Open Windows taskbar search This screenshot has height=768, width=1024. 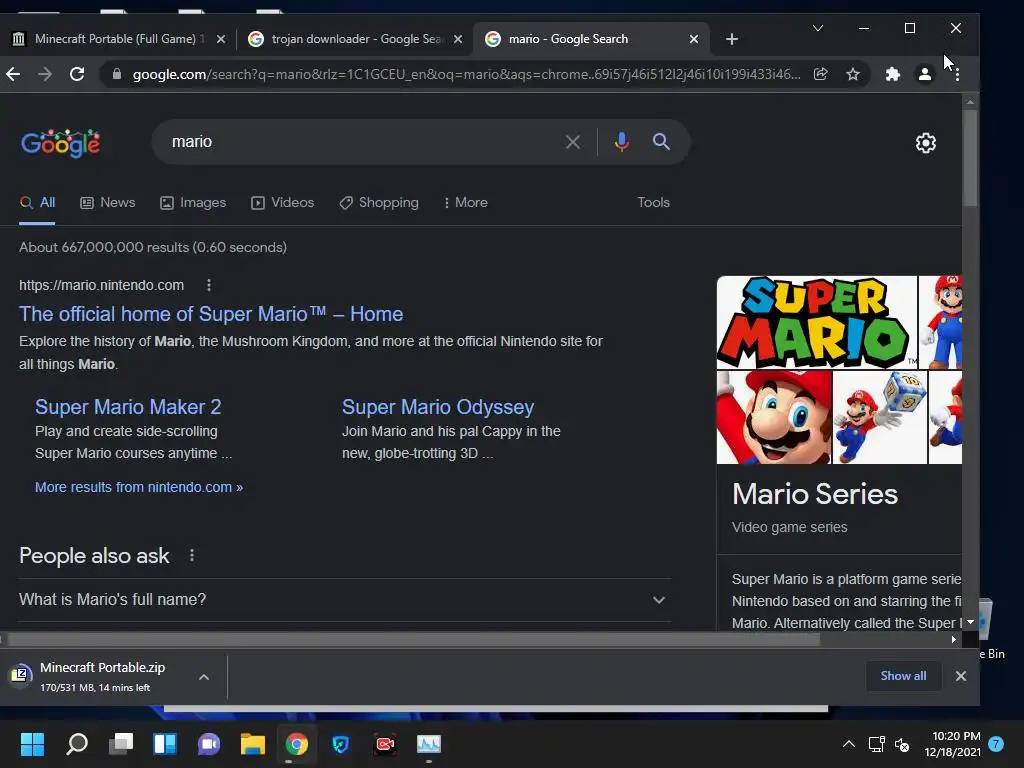pyautogui.click(x=77, y=744)
